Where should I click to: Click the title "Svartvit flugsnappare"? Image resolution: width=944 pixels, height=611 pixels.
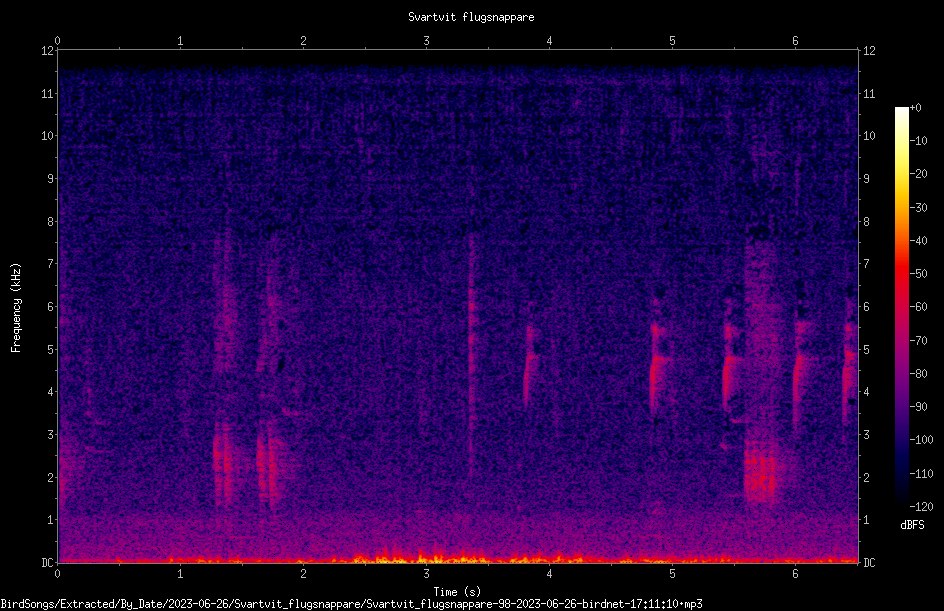point(471,17)
